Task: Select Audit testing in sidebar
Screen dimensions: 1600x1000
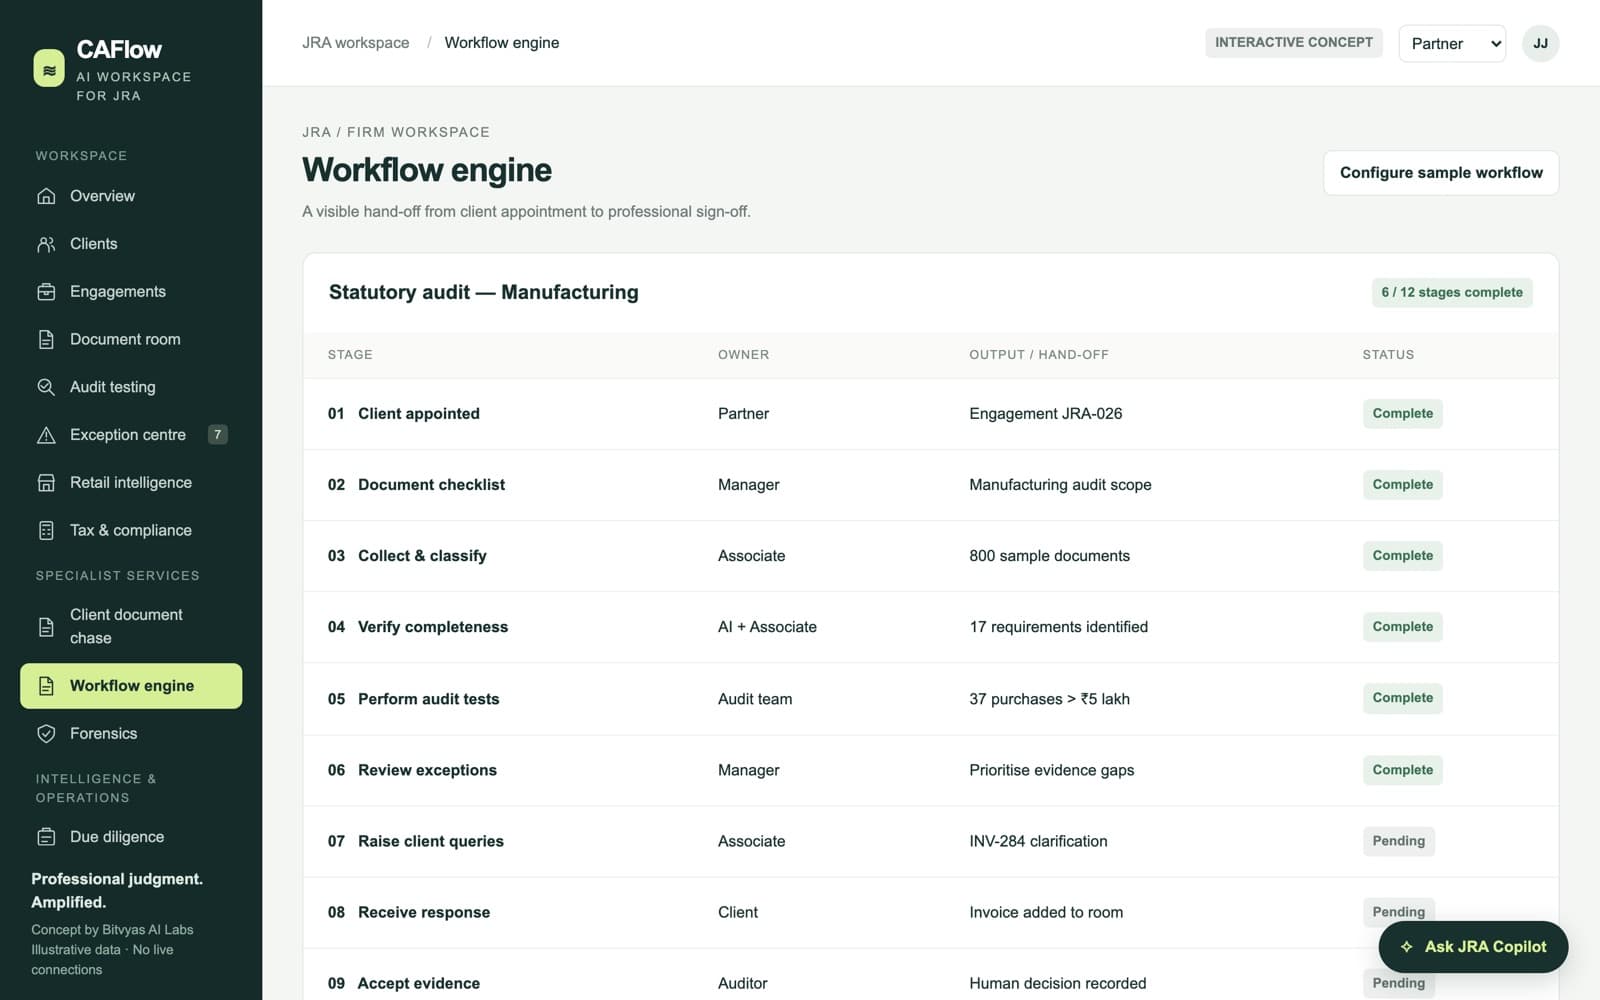Action: tap(131, 387)
